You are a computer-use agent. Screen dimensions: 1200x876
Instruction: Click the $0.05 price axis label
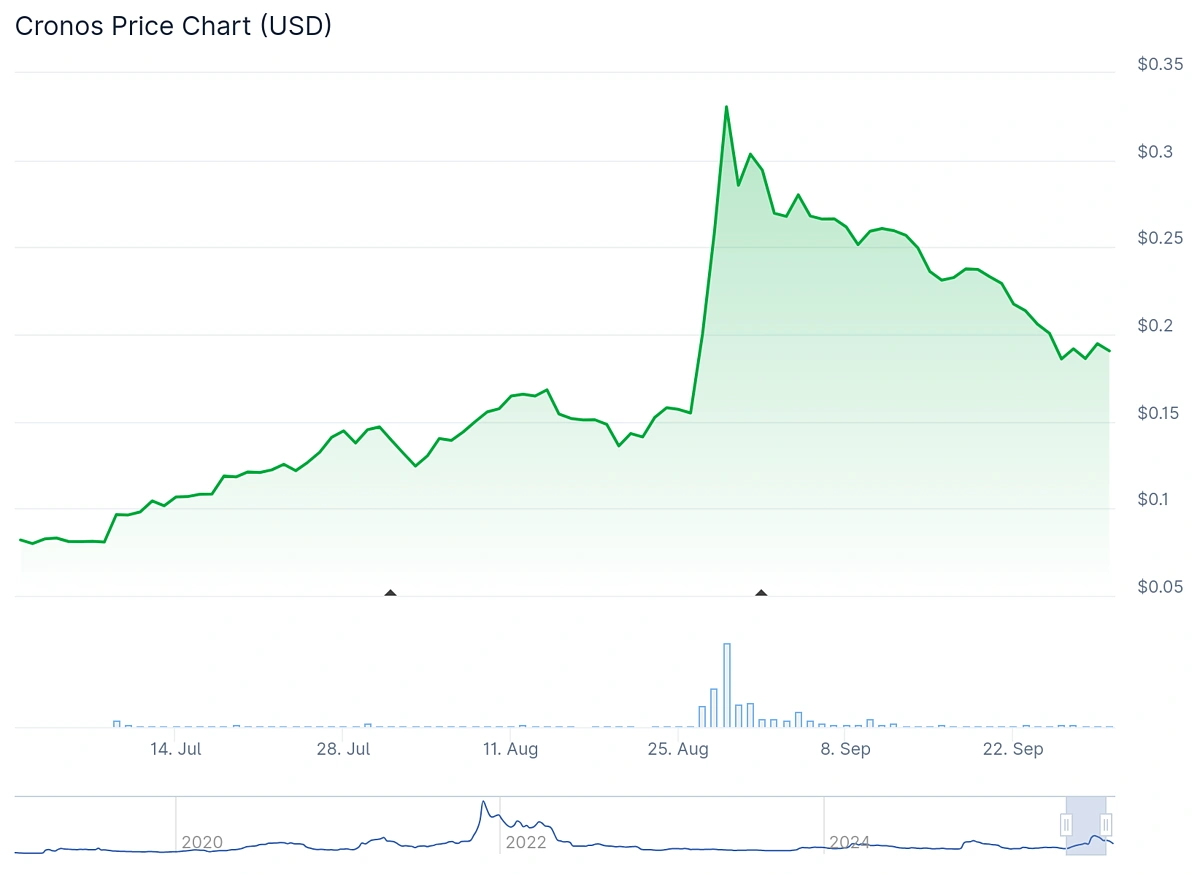pos(1160,587)
